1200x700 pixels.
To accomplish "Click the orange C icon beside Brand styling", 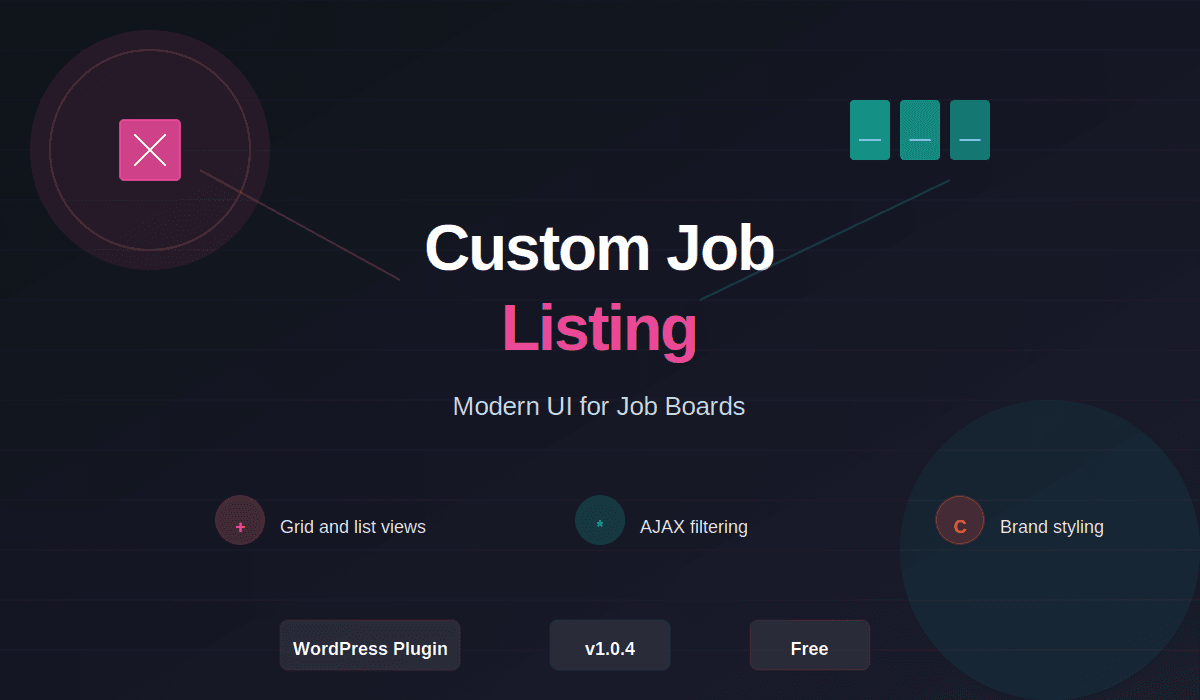I will [960, 521].
